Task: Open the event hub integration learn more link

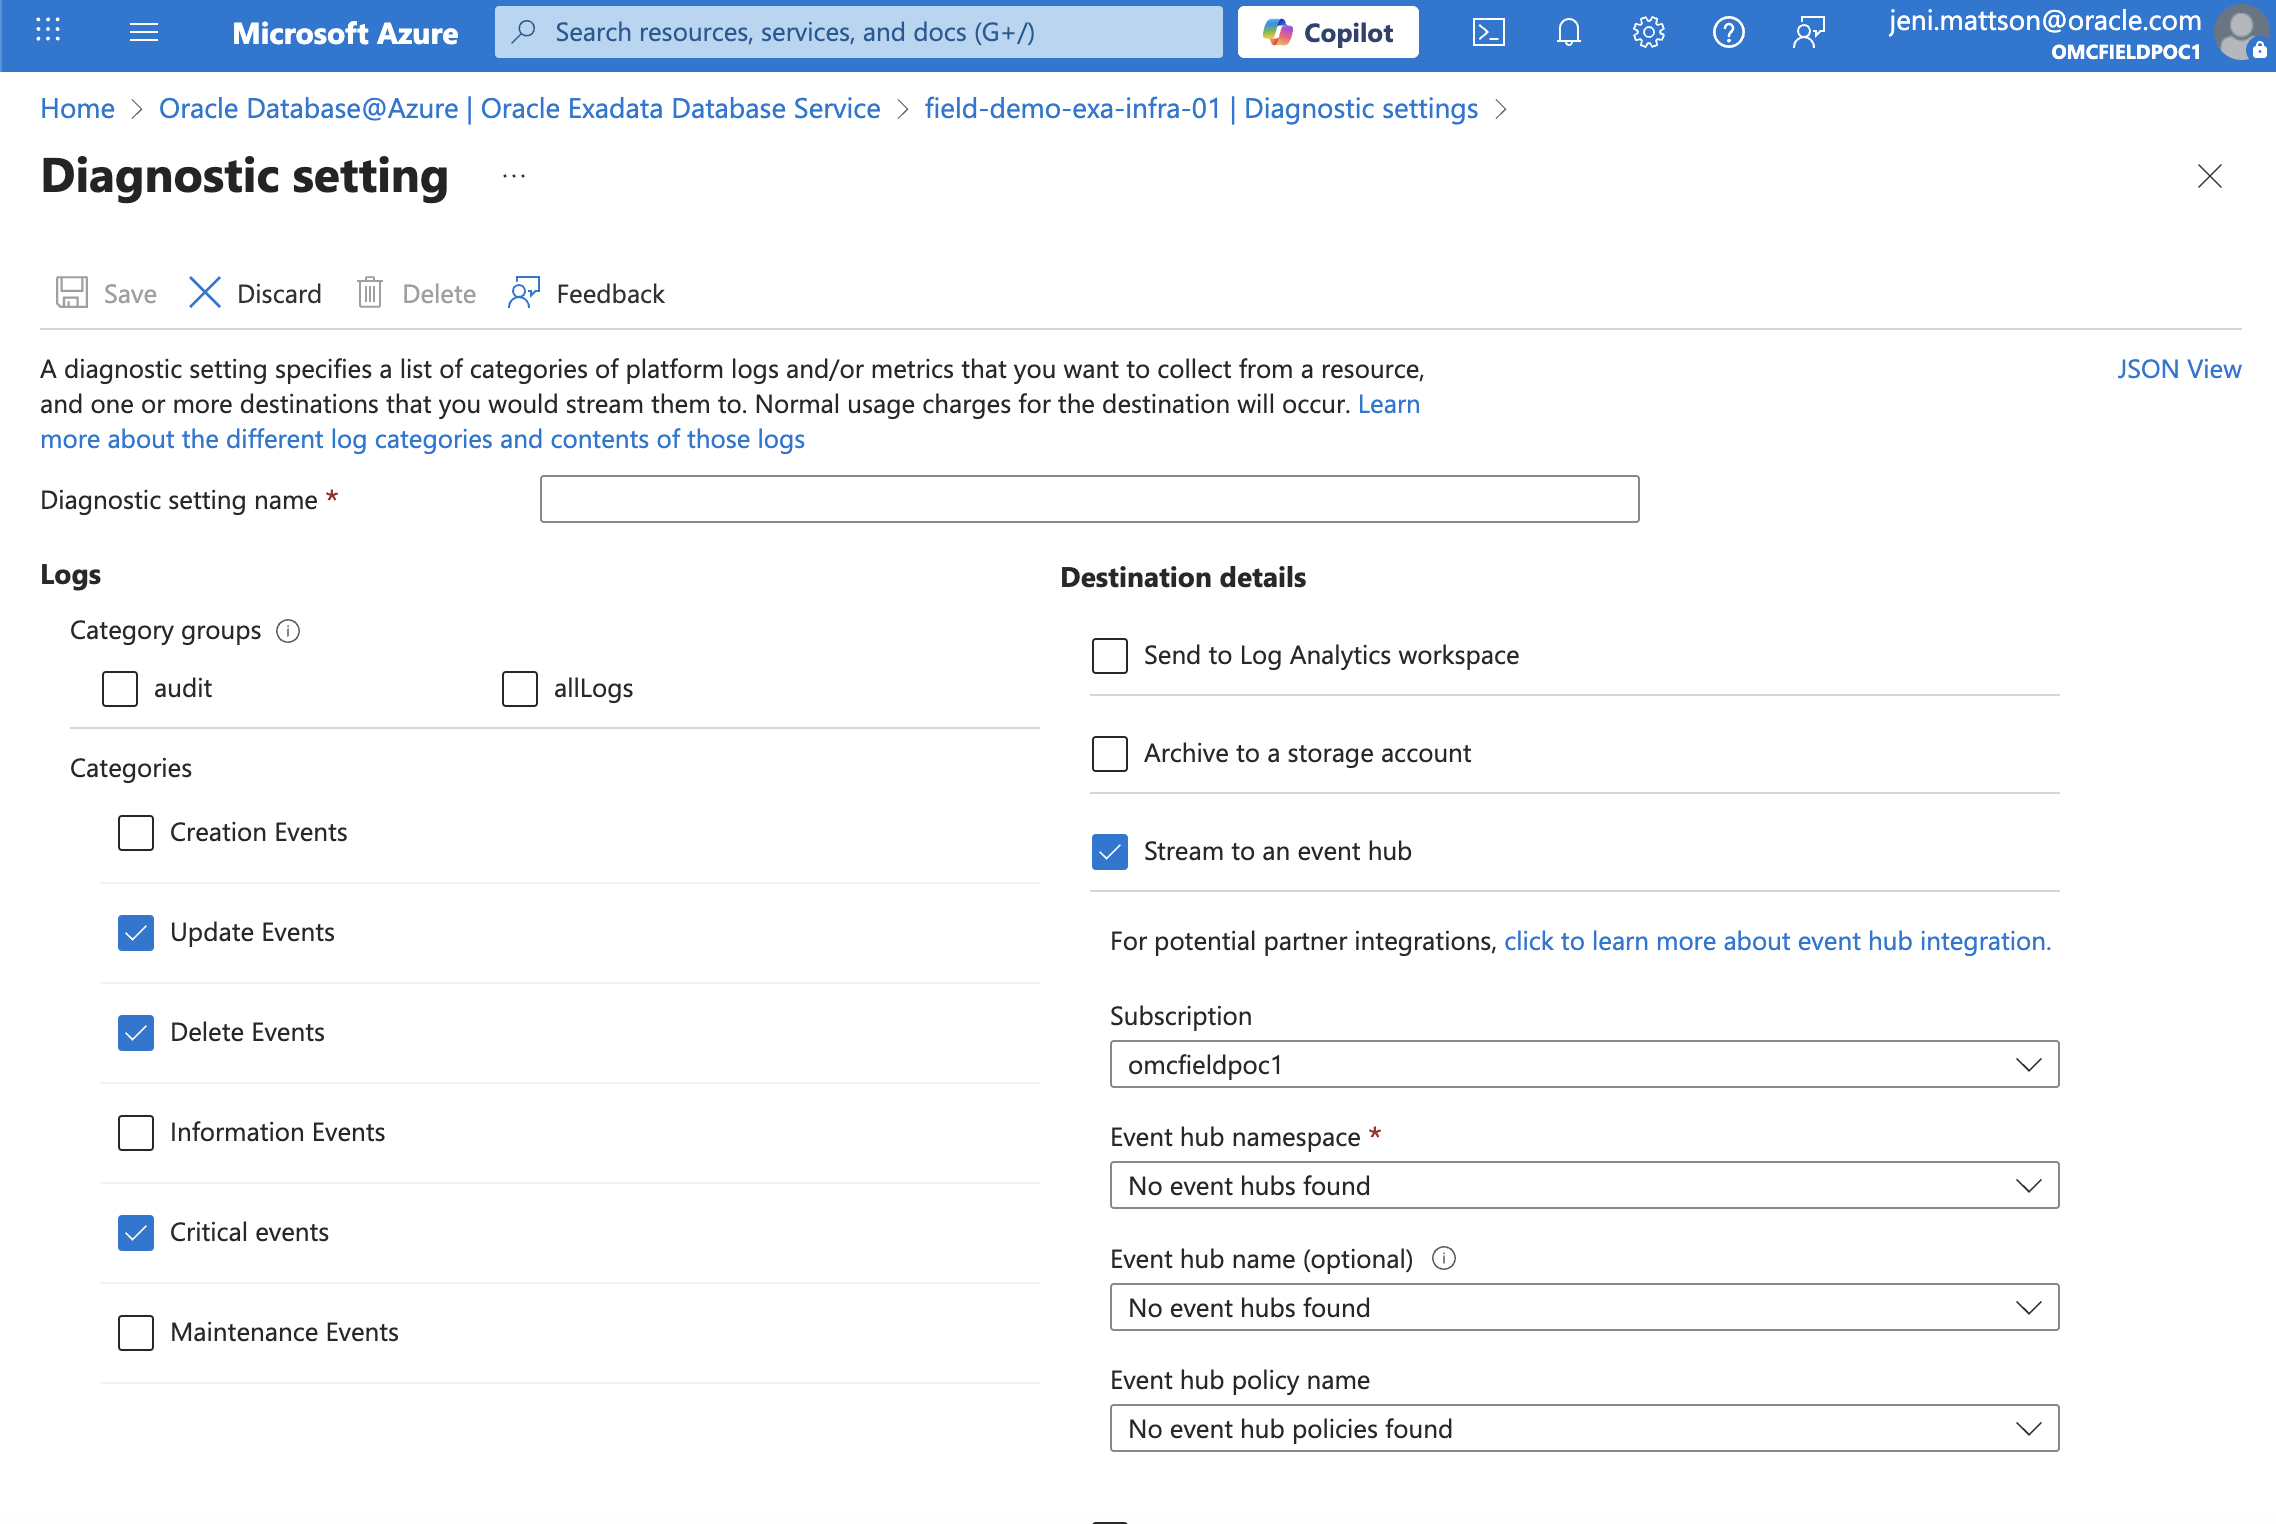Action: click(x=1775, y=941)
